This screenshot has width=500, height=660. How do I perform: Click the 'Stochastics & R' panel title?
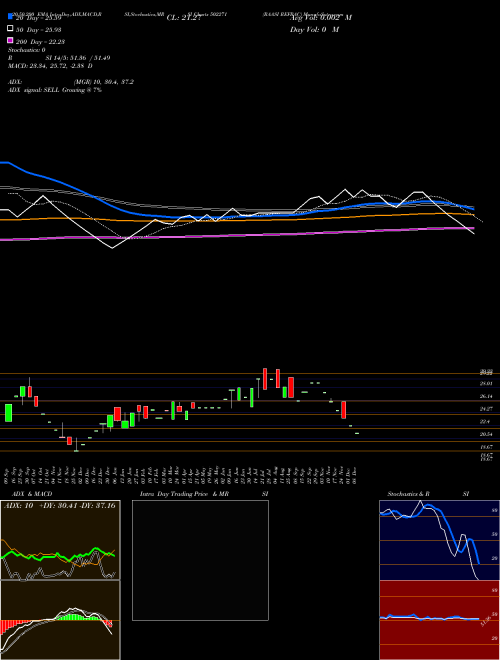point(408,494)
